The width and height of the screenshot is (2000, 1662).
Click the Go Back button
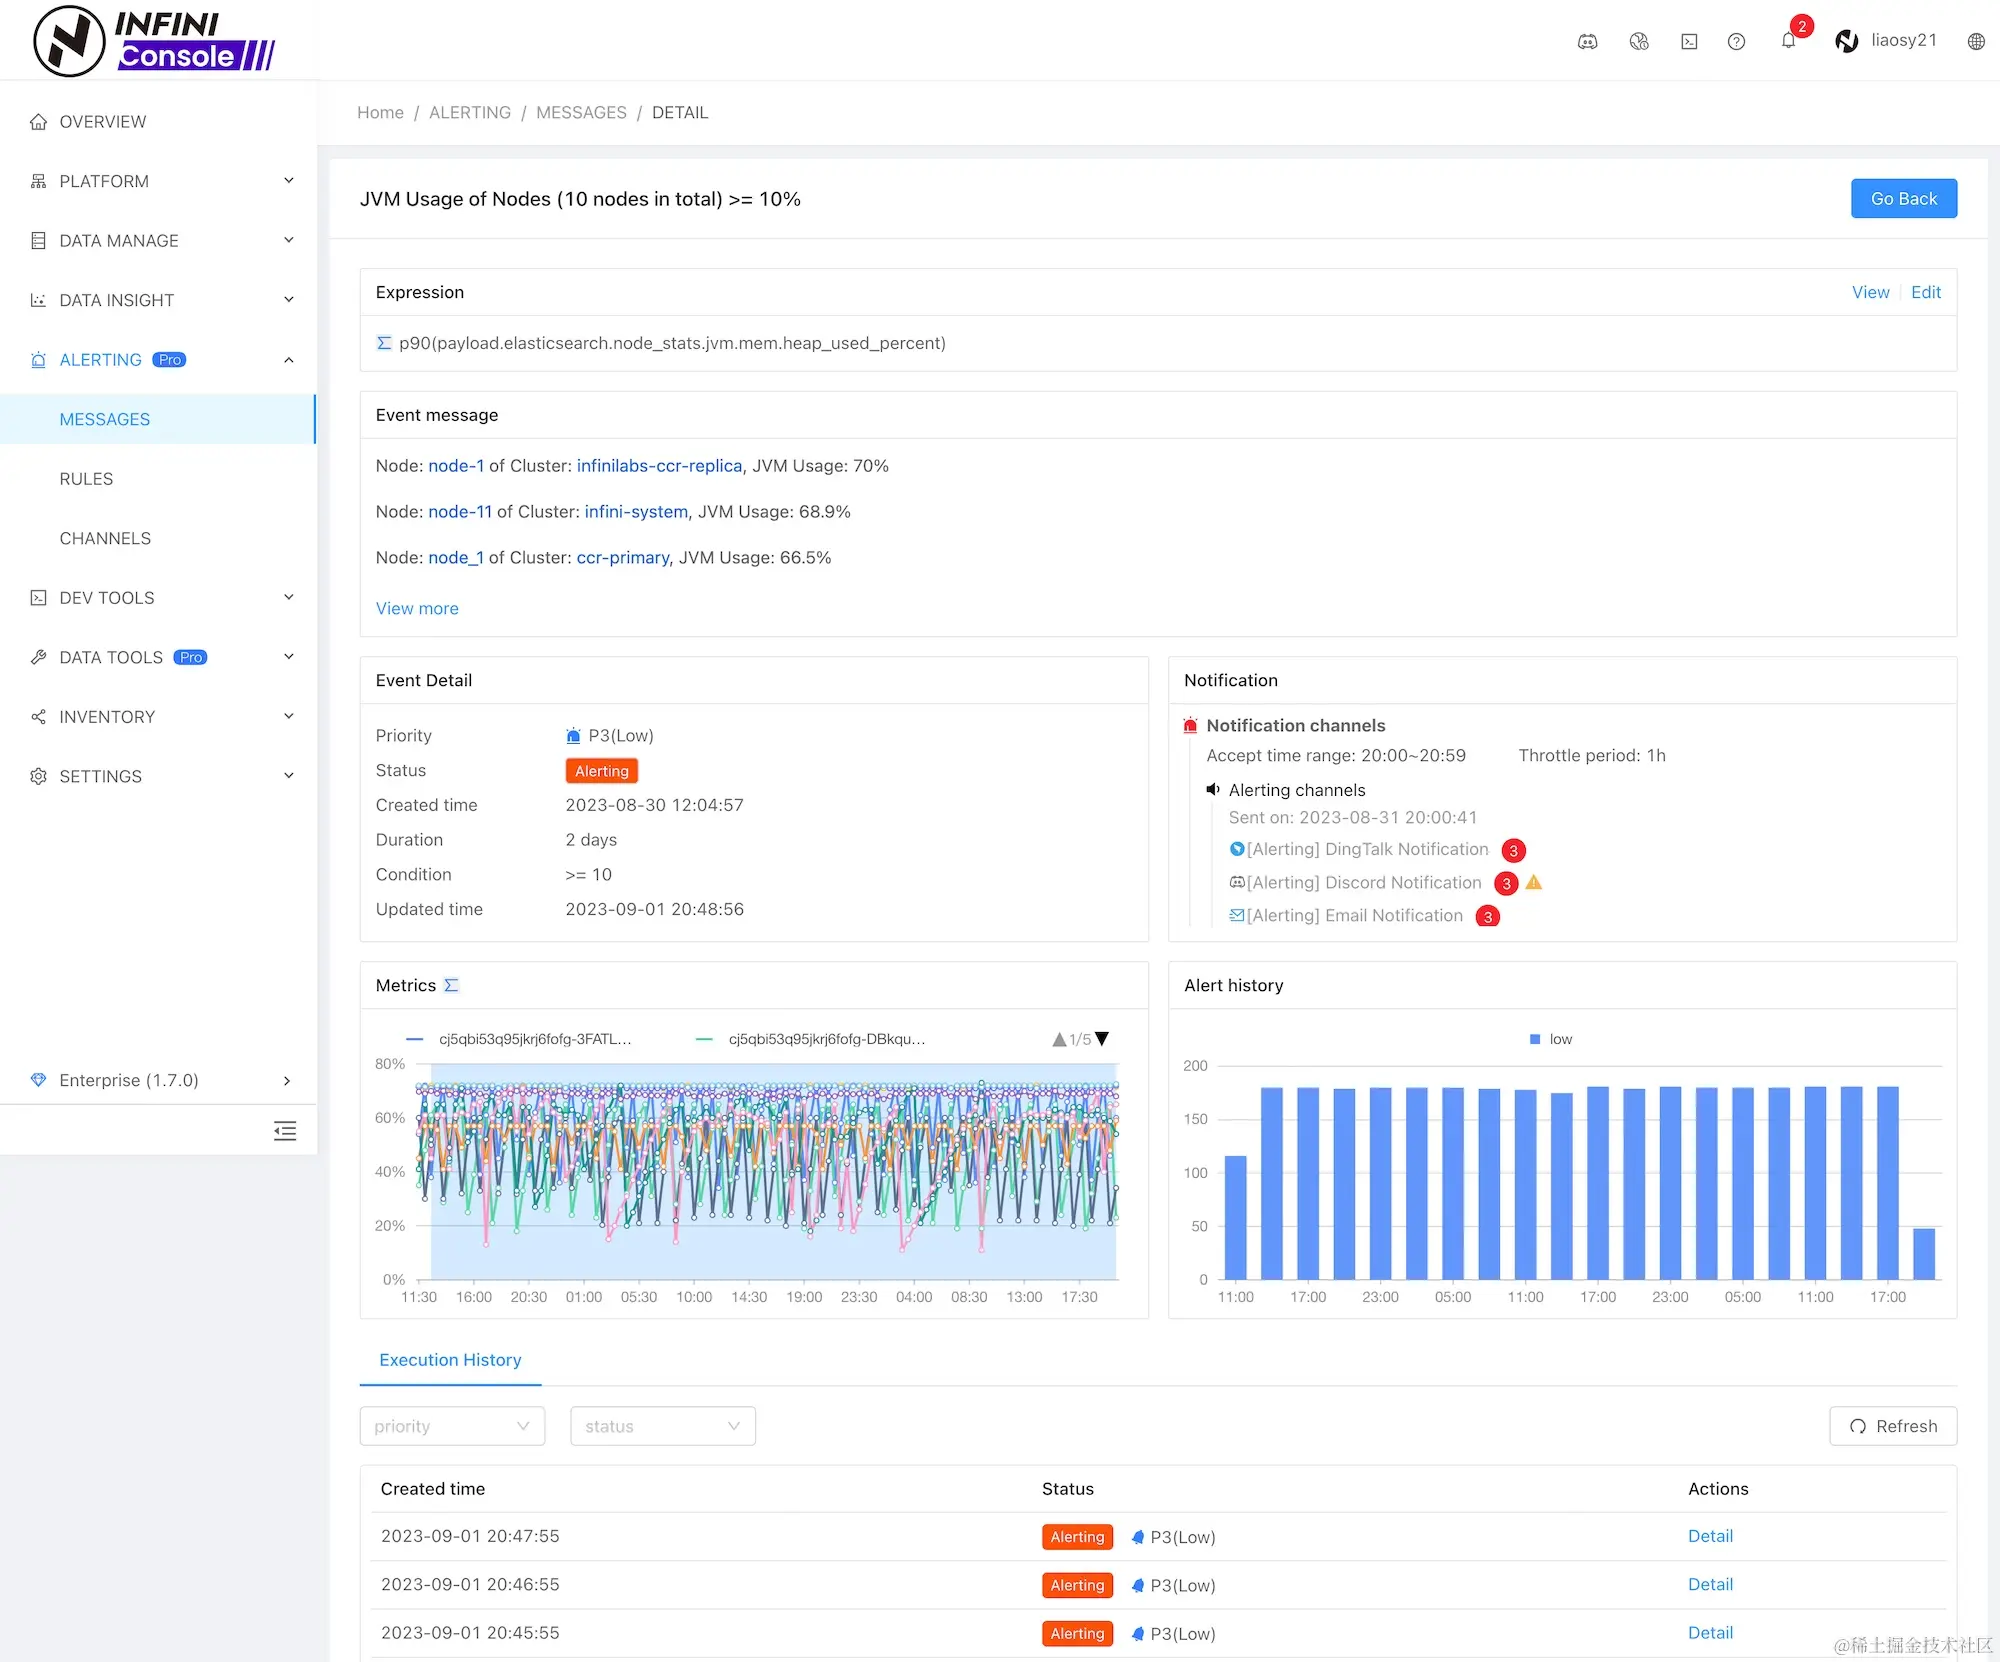(1903, 198)
